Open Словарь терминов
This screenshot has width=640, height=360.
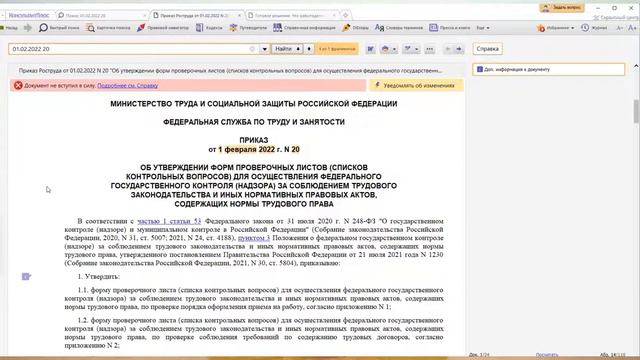(399, 28)
